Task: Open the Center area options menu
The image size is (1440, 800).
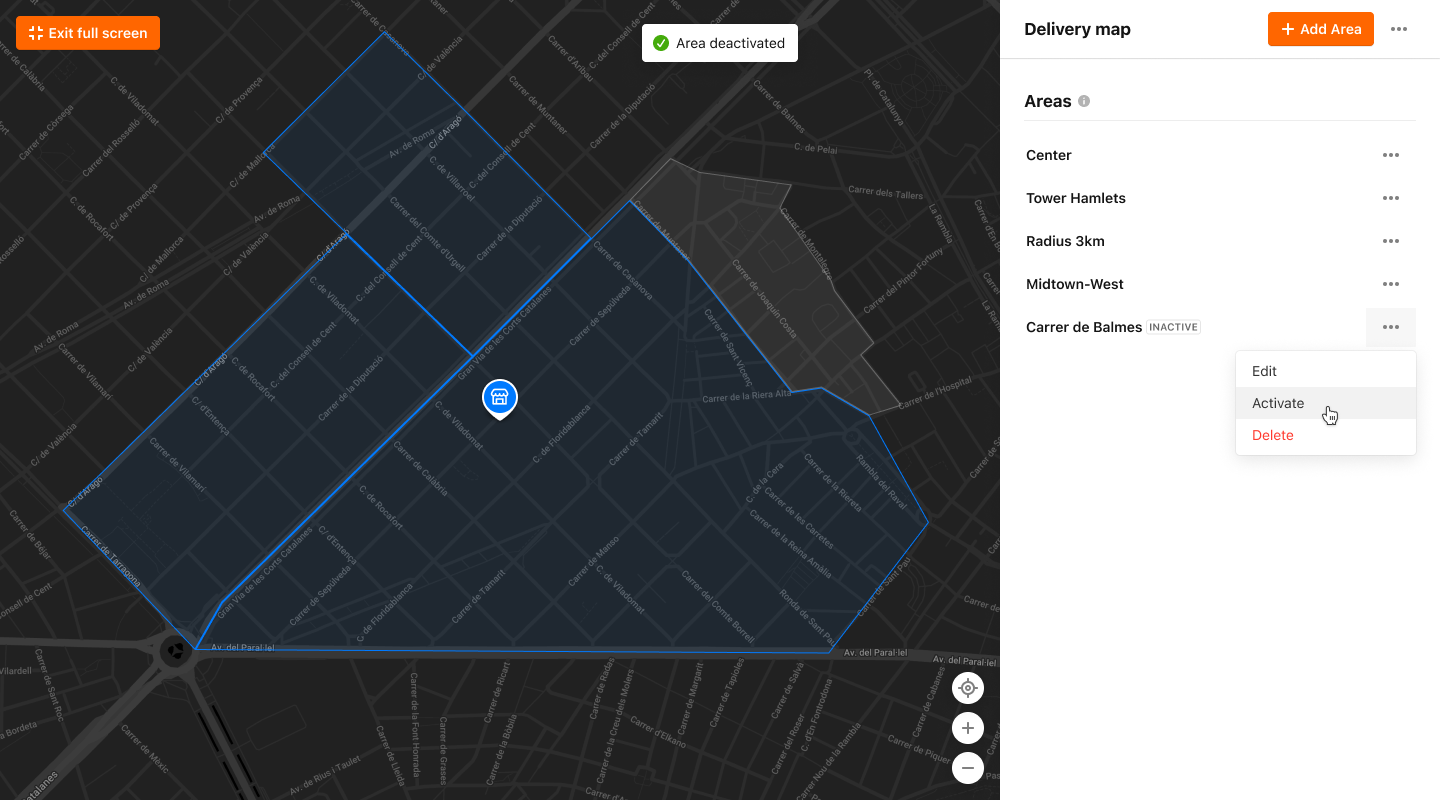Action: click(1390, 155)
